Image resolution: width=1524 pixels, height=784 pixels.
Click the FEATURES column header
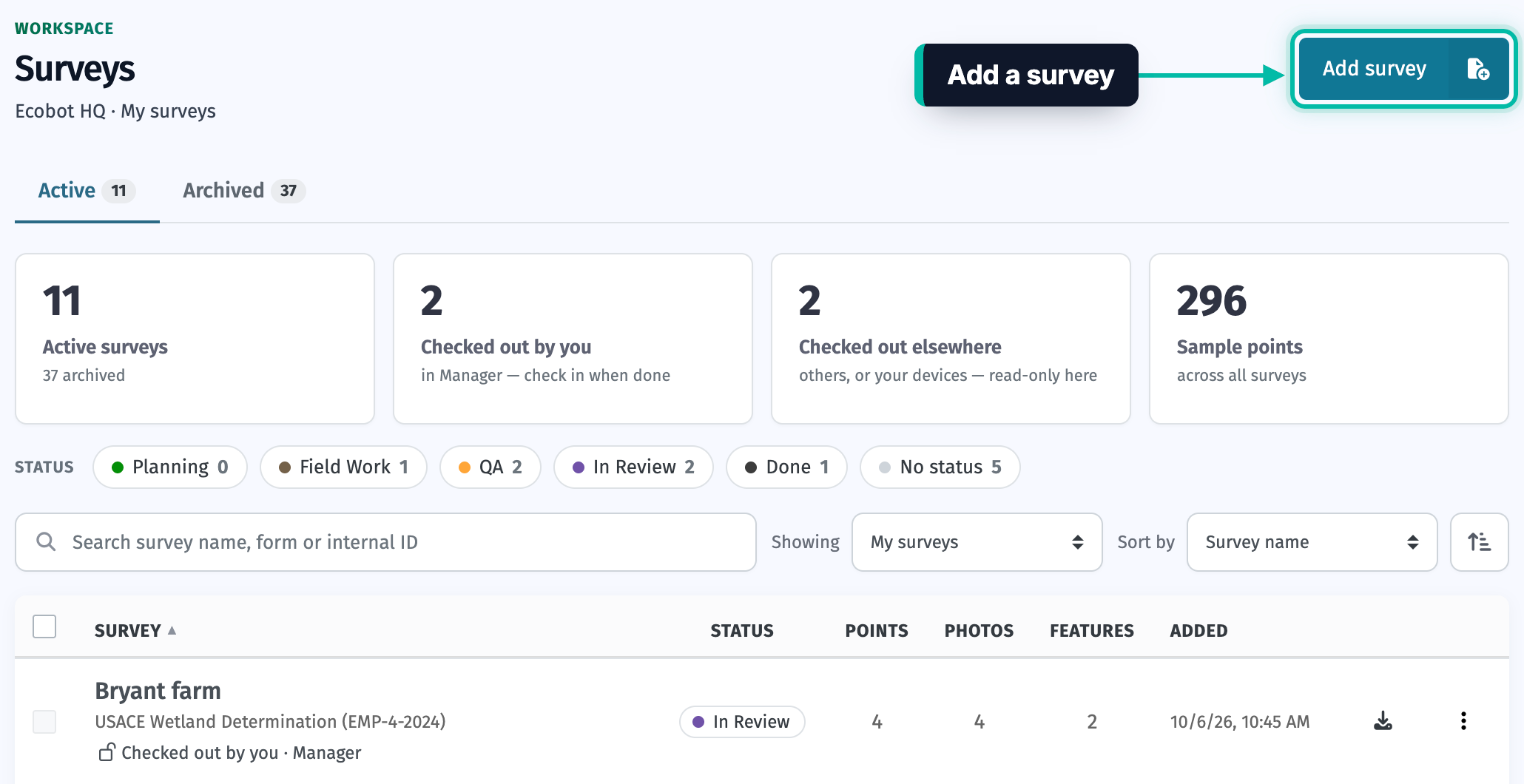[x=1092, y=631]
